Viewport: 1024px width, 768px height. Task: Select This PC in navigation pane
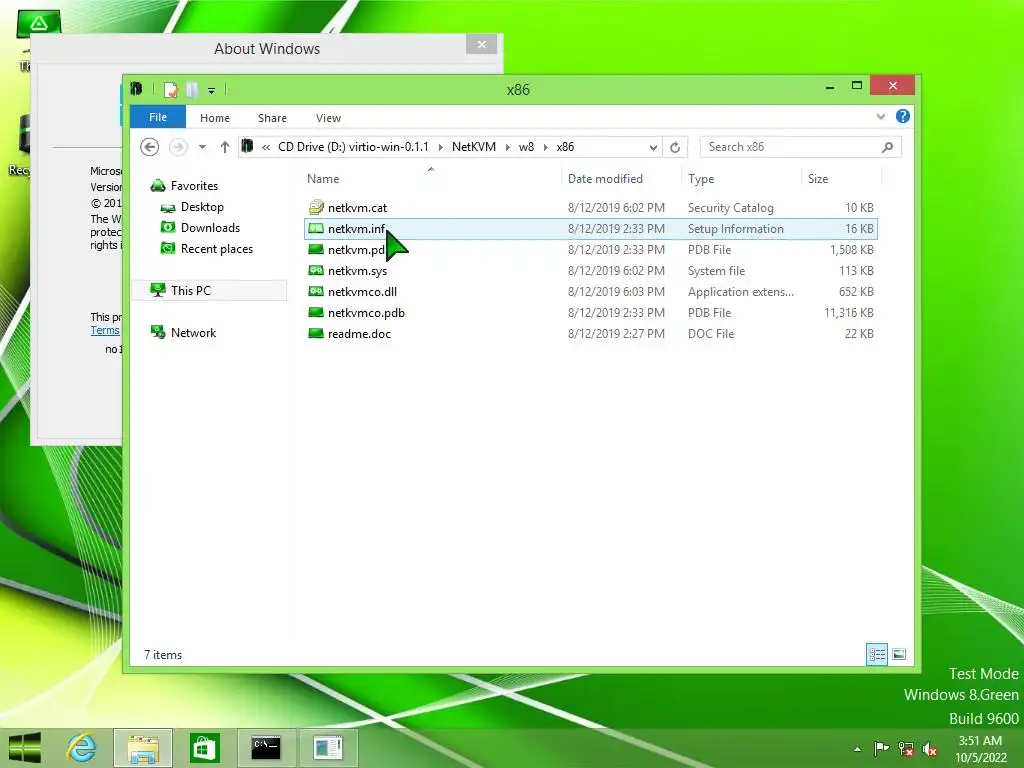[209, 291]
